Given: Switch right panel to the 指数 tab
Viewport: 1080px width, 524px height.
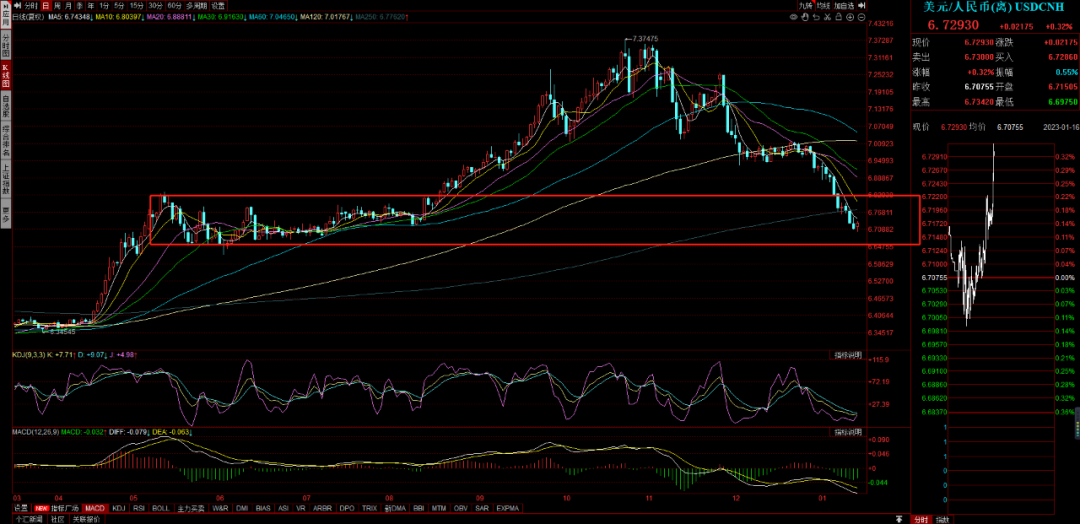Looking at the screenshot, I should 942,519.
